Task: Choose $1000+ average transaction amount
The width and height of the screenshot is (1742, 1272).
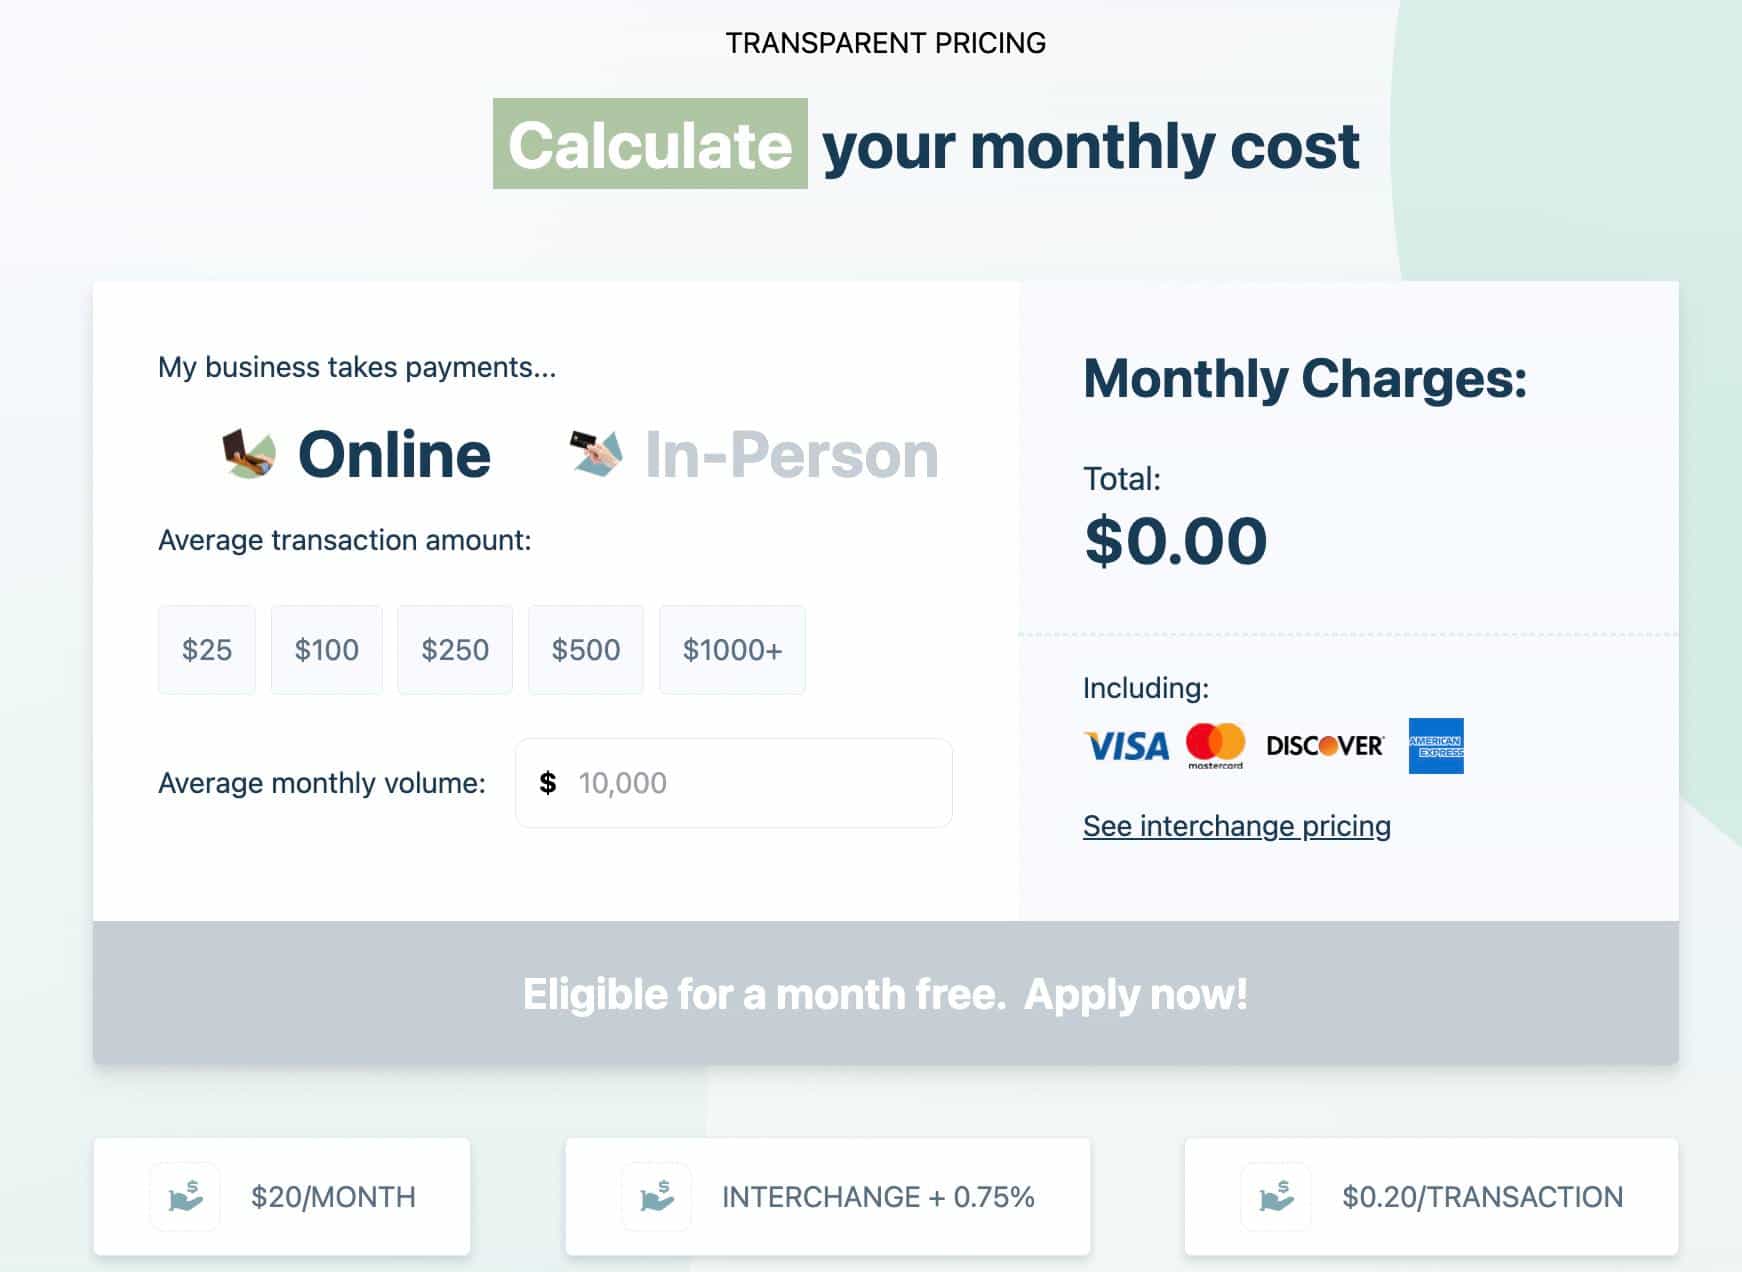Action: 732,650
